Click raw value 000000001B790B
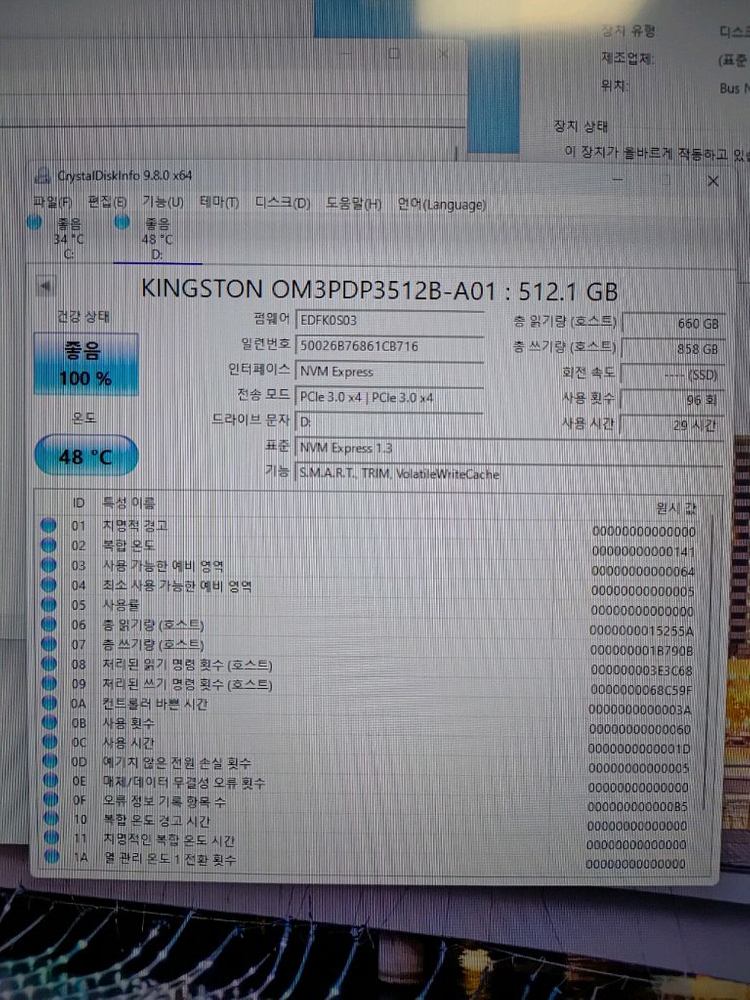The width and height of the screenshot is (750, 1000). [642, 651]
